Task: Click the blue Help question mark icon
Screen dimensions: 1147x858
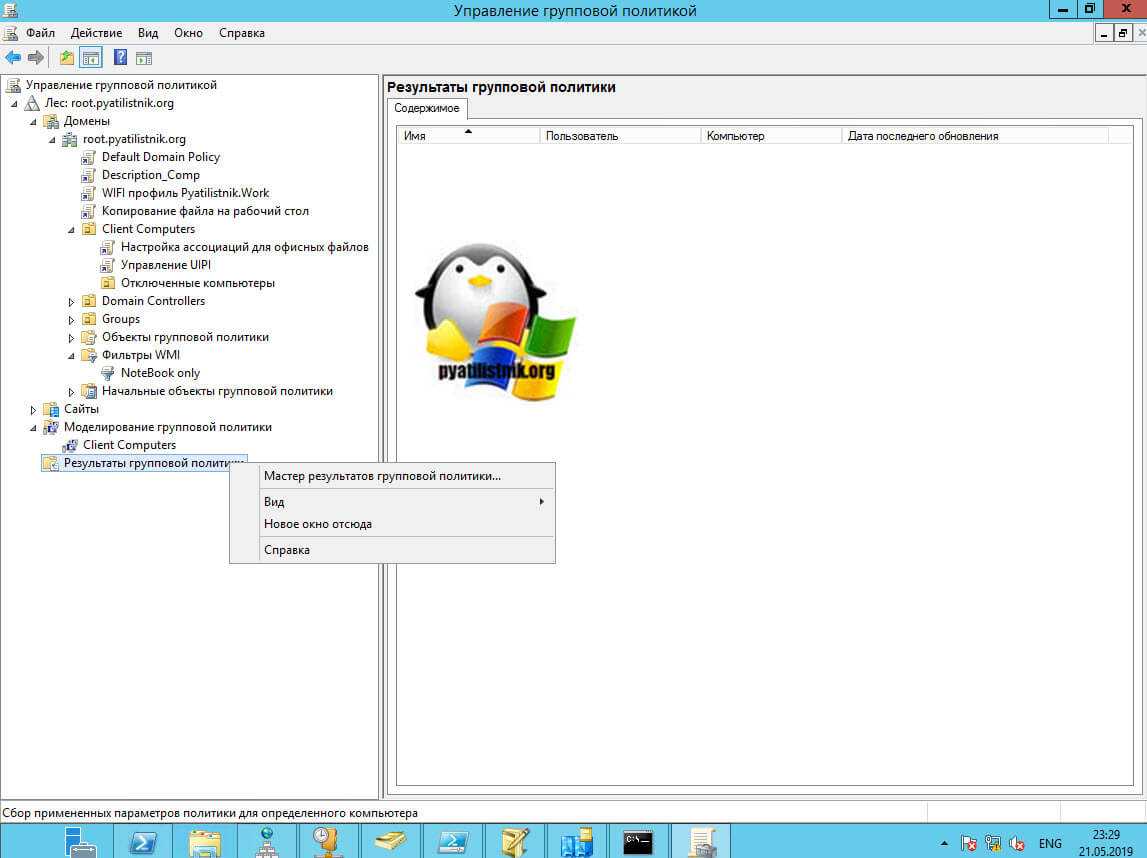Action: click(x=120, y=58)
